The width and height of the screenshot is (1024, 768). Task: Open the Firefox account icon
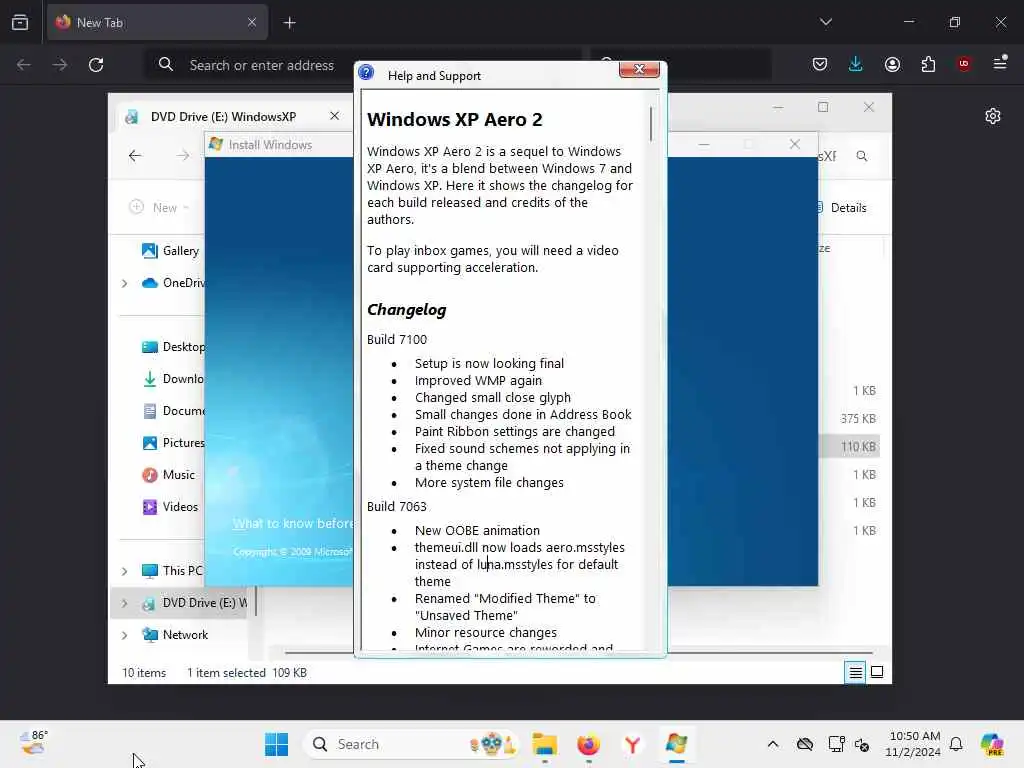point(892,64)
